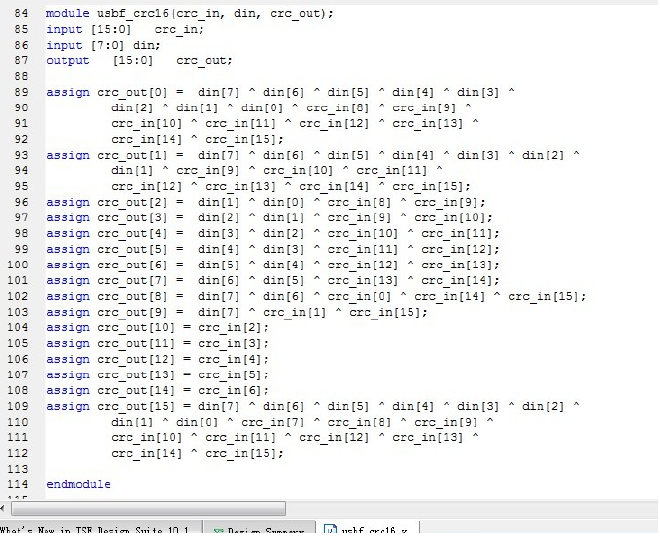The image size is (660, 536).
Task: Click the input [15:0] crc_in declaration
Action: coord(124,29)
